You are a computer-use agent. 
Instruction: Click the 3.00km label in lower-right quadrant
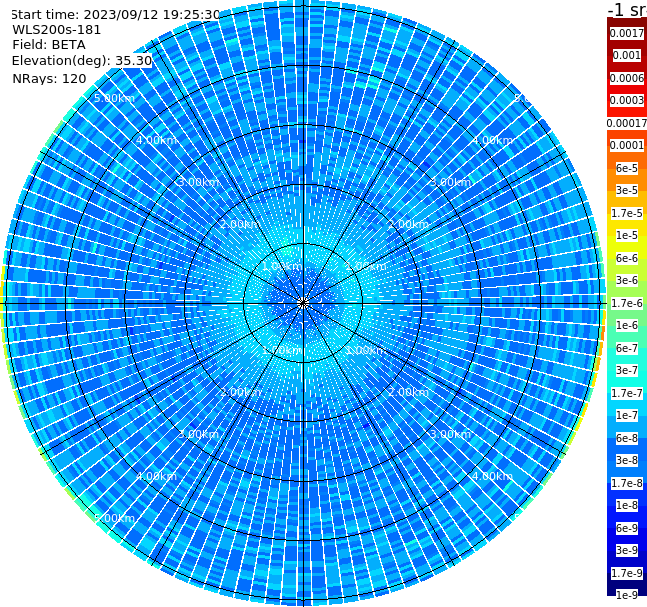tap(451, 434)
